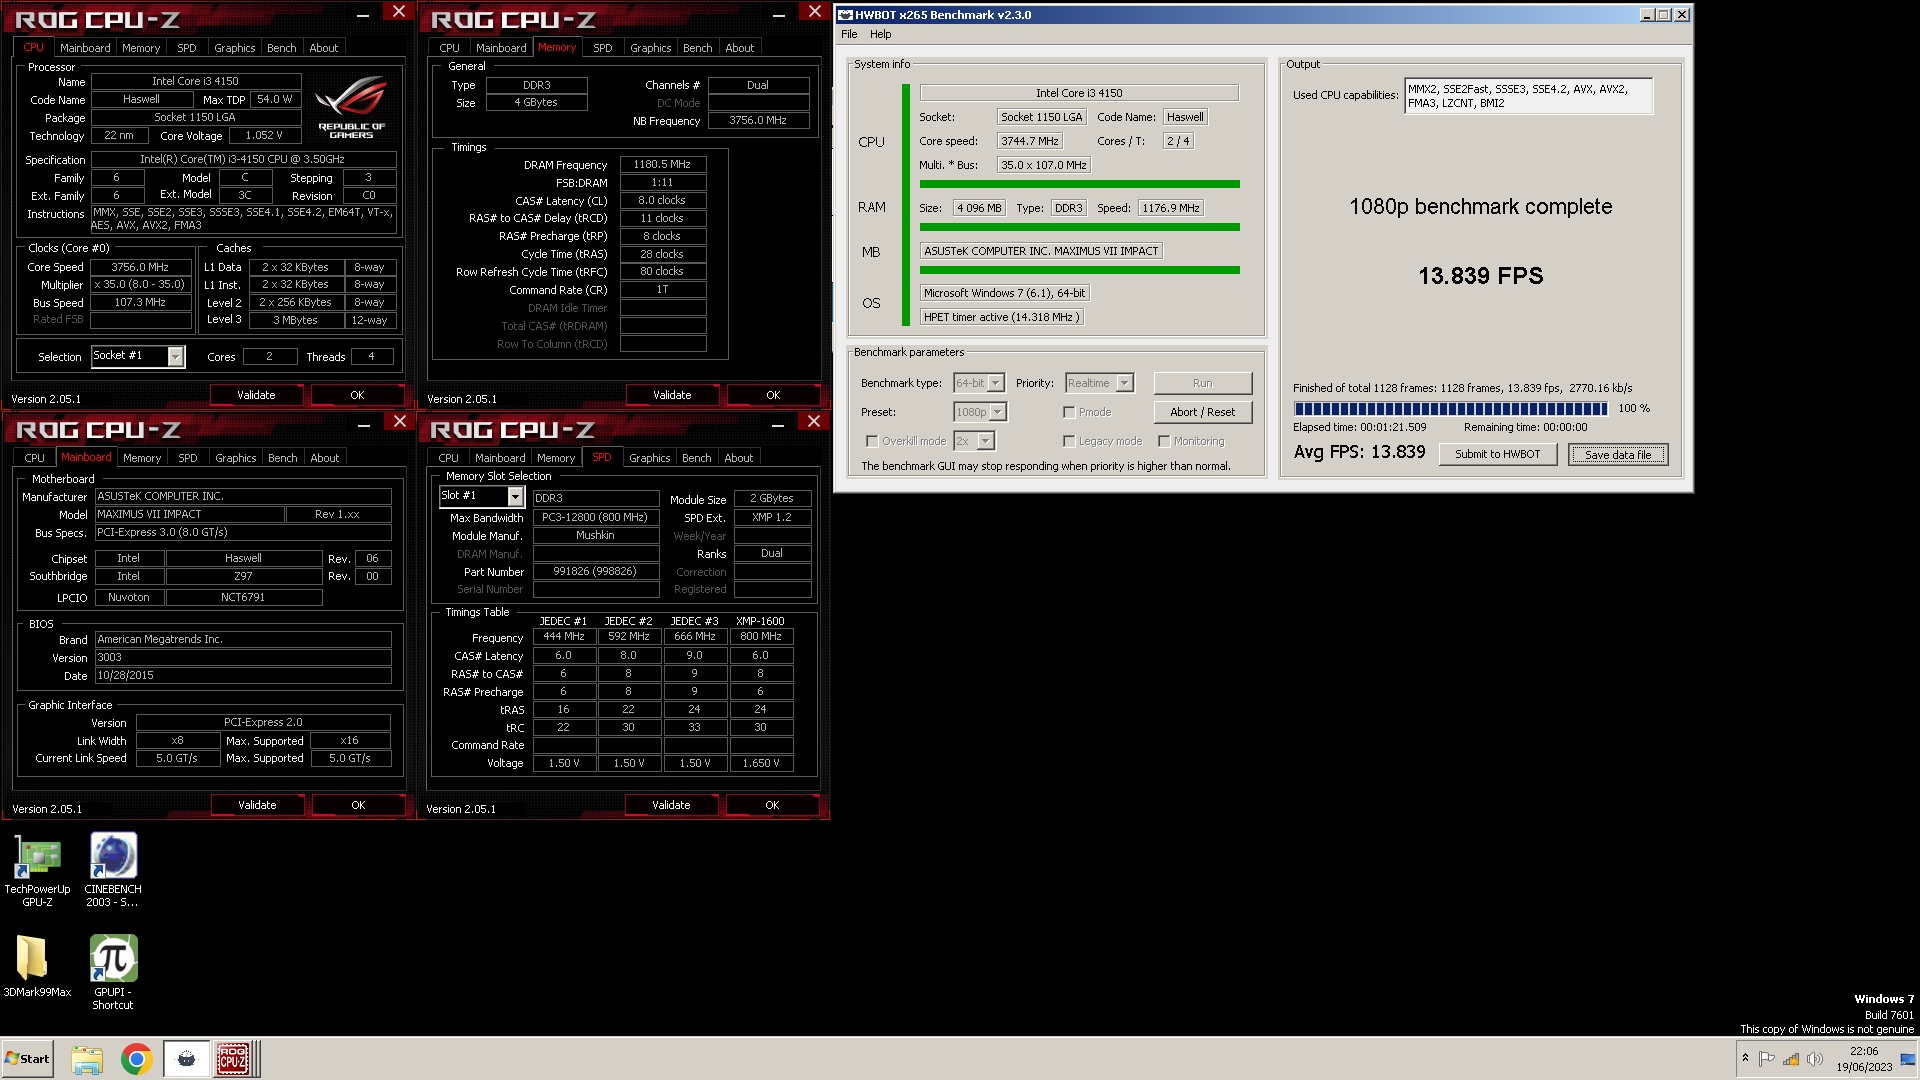Image resolution: width=1920 pixels, height=1080 pixels.
Task: Click Submit to HWBOT button
Action: coord(1497,454)
